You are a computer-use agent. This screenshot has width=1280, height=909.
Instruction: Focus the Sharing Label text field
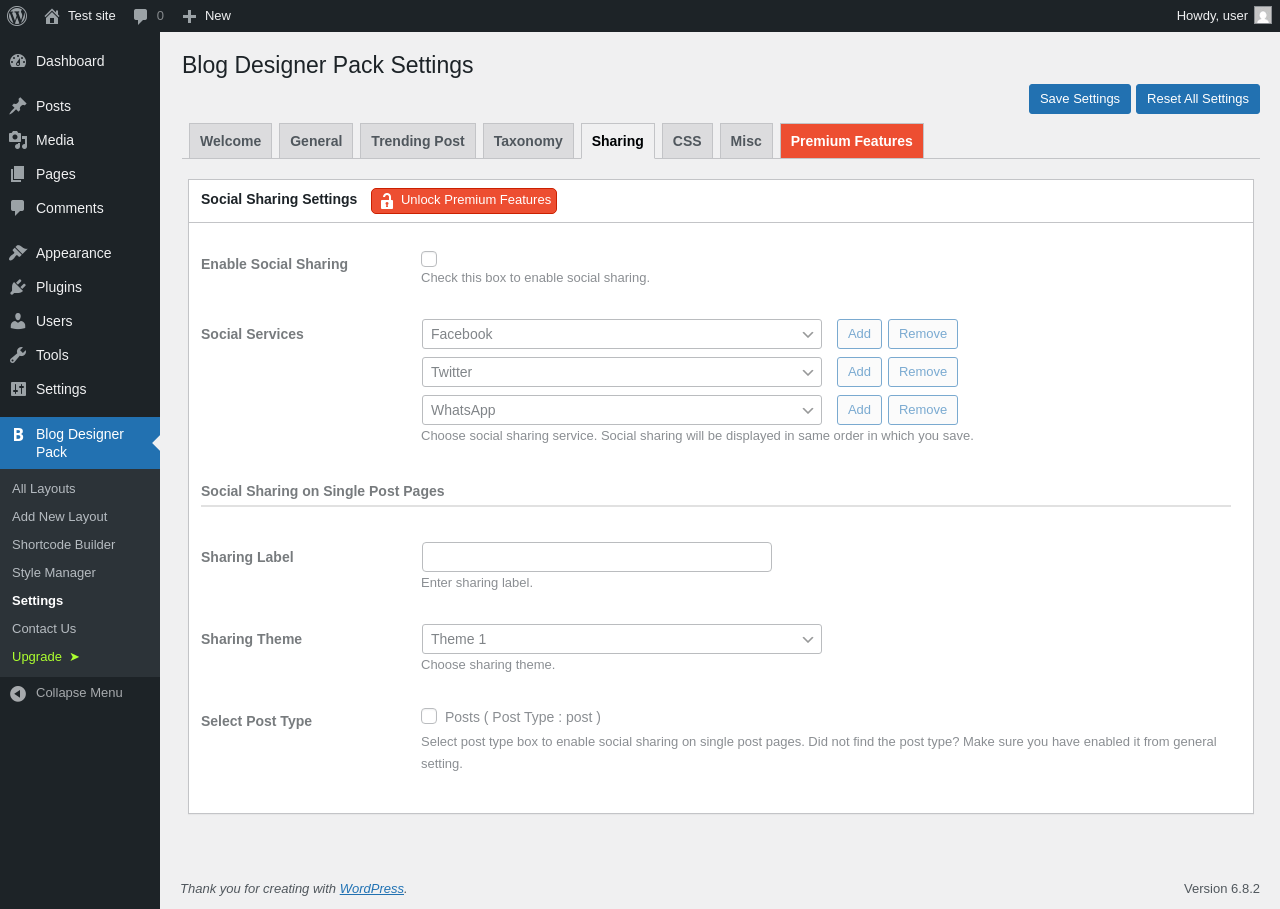click(597, 557)
